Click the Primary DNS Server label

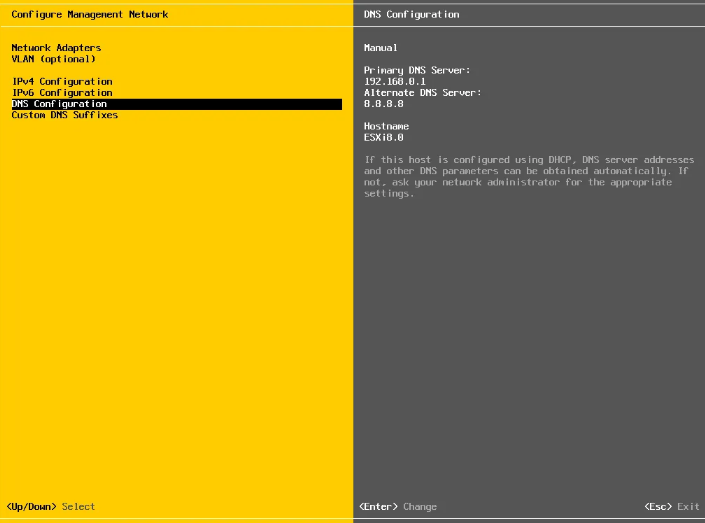click(x=417, y=70)
